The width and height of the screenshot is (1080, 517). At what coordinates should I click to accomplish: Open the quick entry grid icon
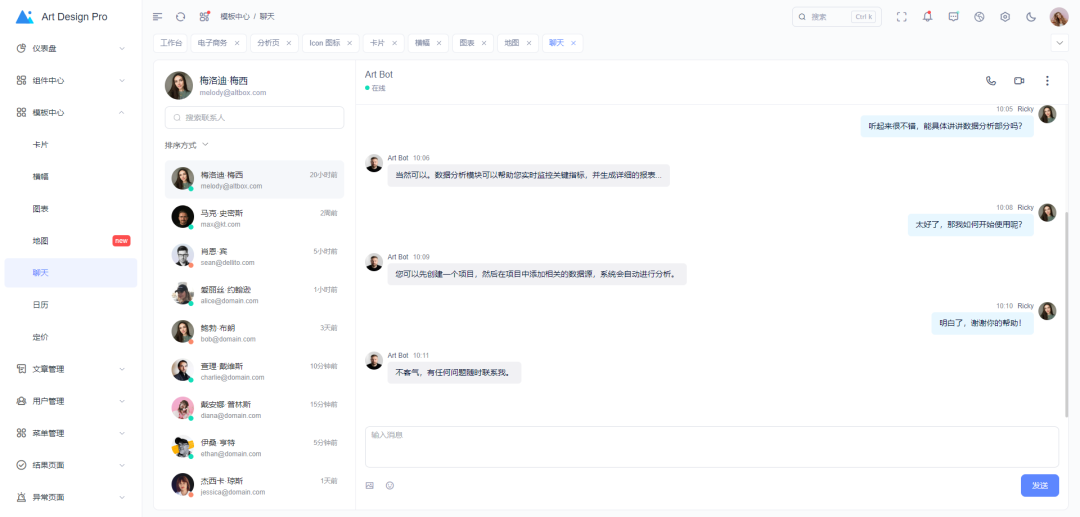[204, 17]
